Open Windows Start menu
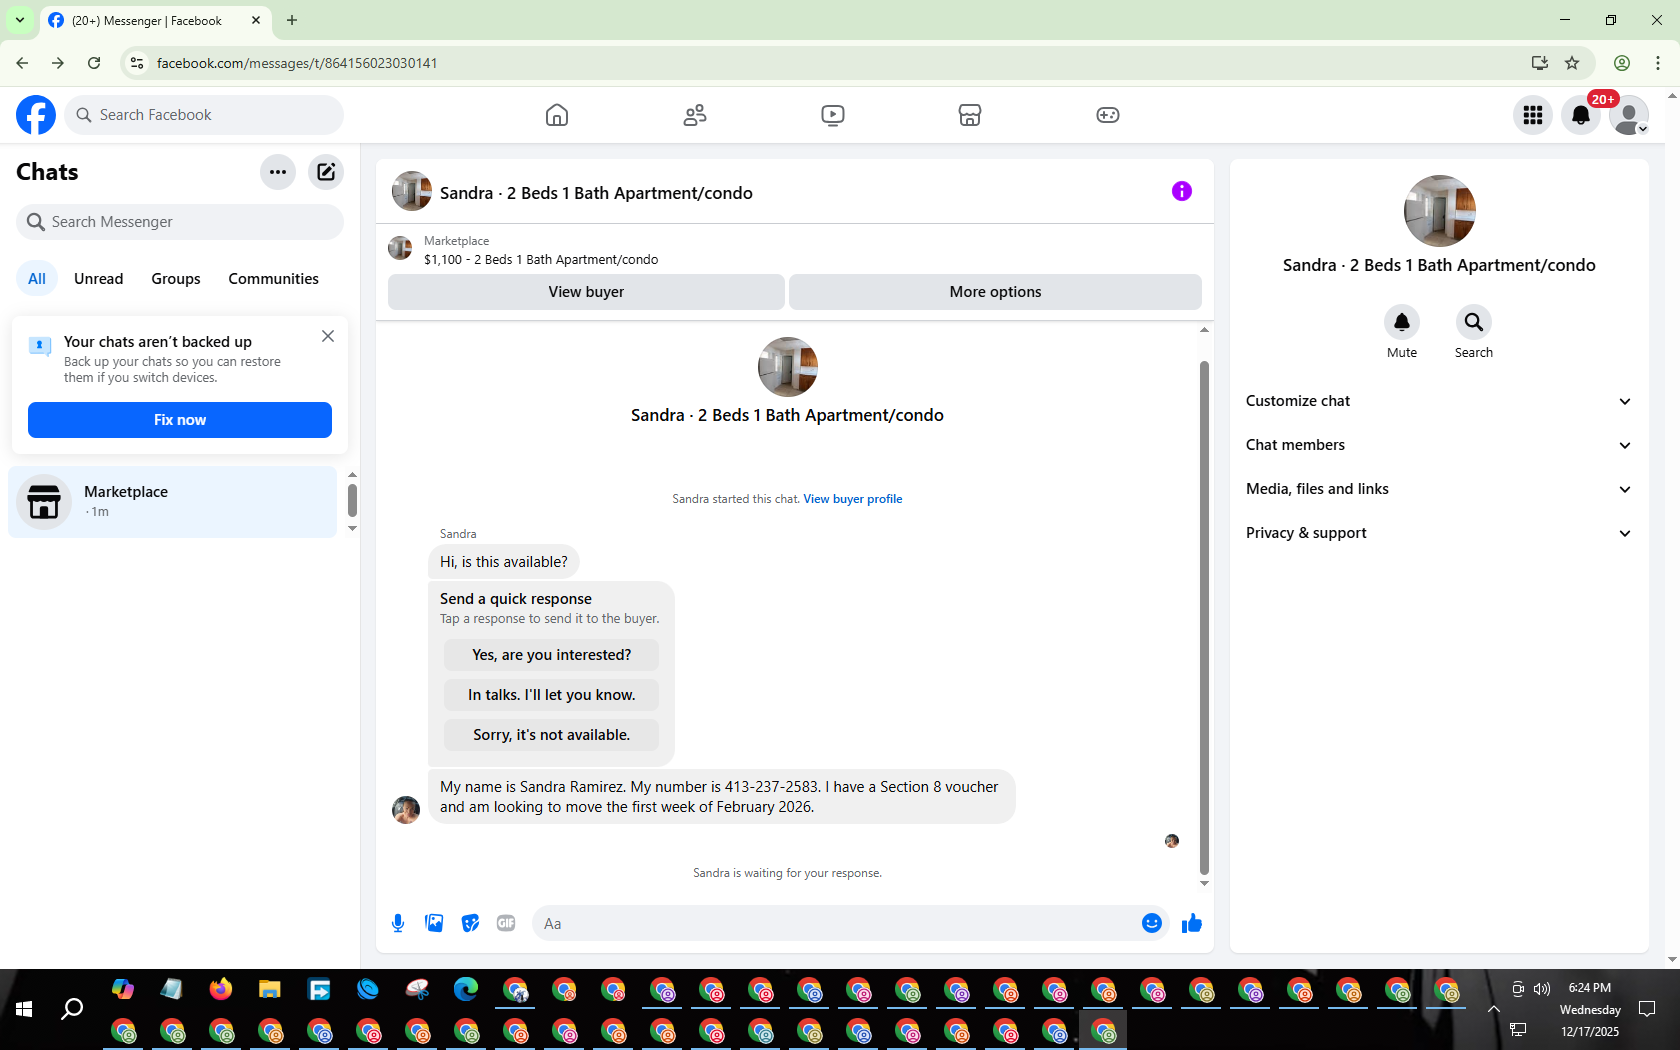Screen dimensions: 1680x1050 point(24,1009)
